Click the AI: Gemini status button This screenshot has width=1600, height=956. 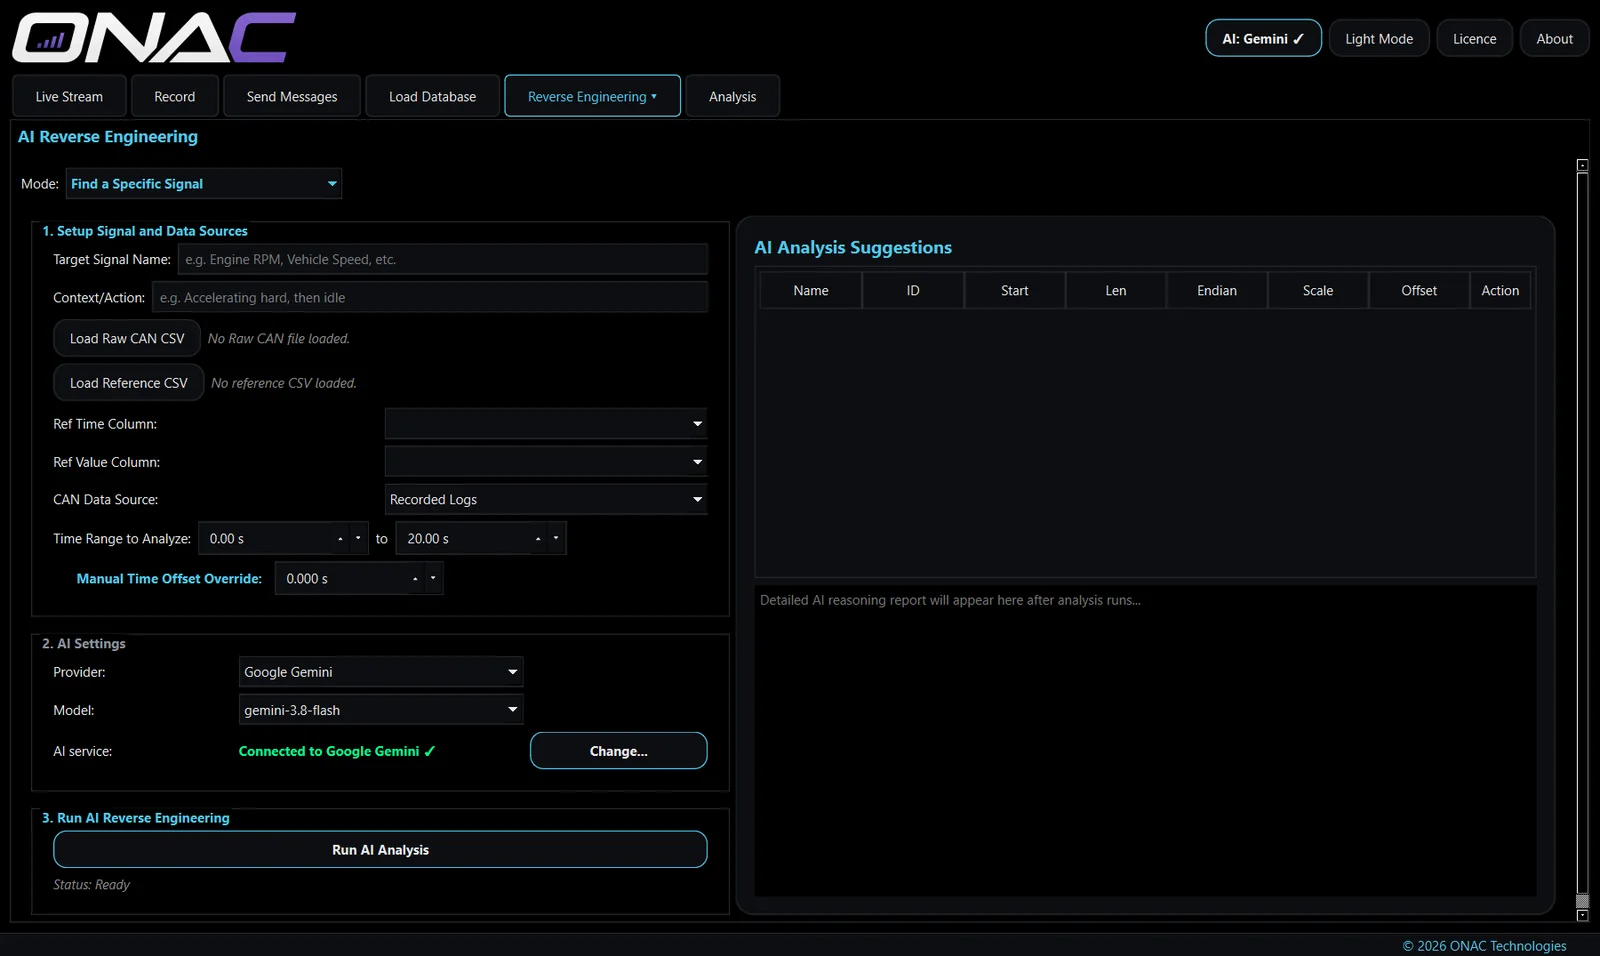[1263, 39]
